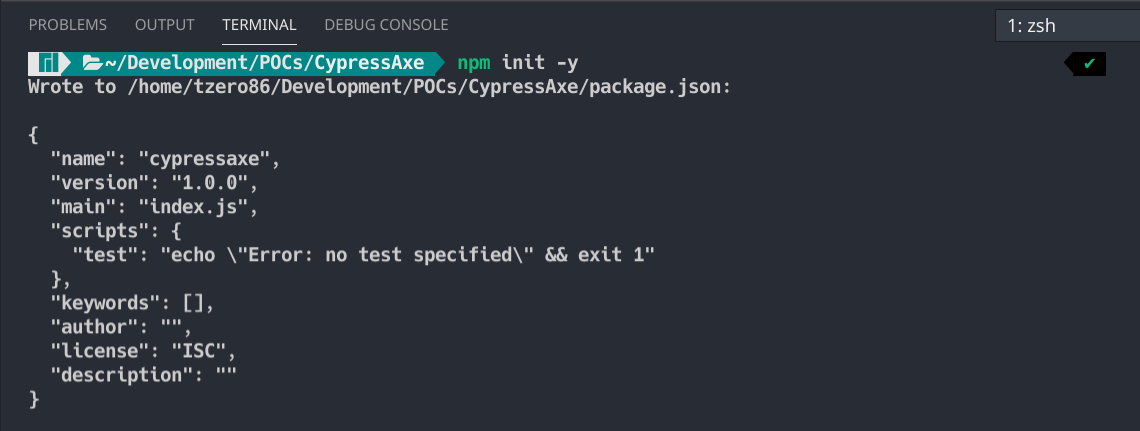Show the DEBUG CONSOLE tab

pos(386,25)
